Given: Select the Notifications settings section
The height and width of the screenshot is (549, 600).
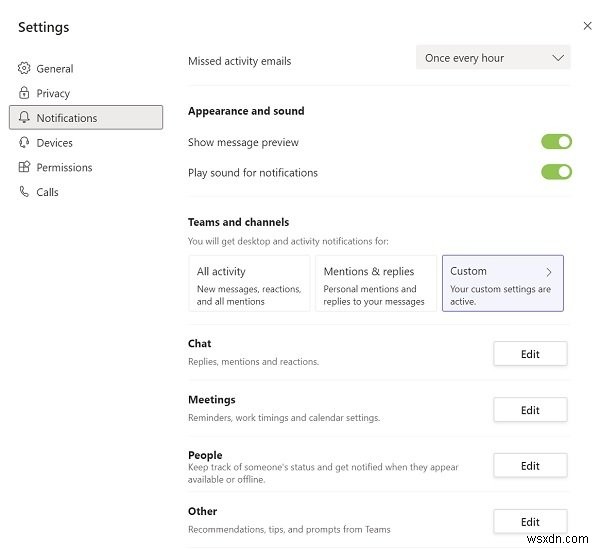Looking at the screenshot, I should point(86,117).
